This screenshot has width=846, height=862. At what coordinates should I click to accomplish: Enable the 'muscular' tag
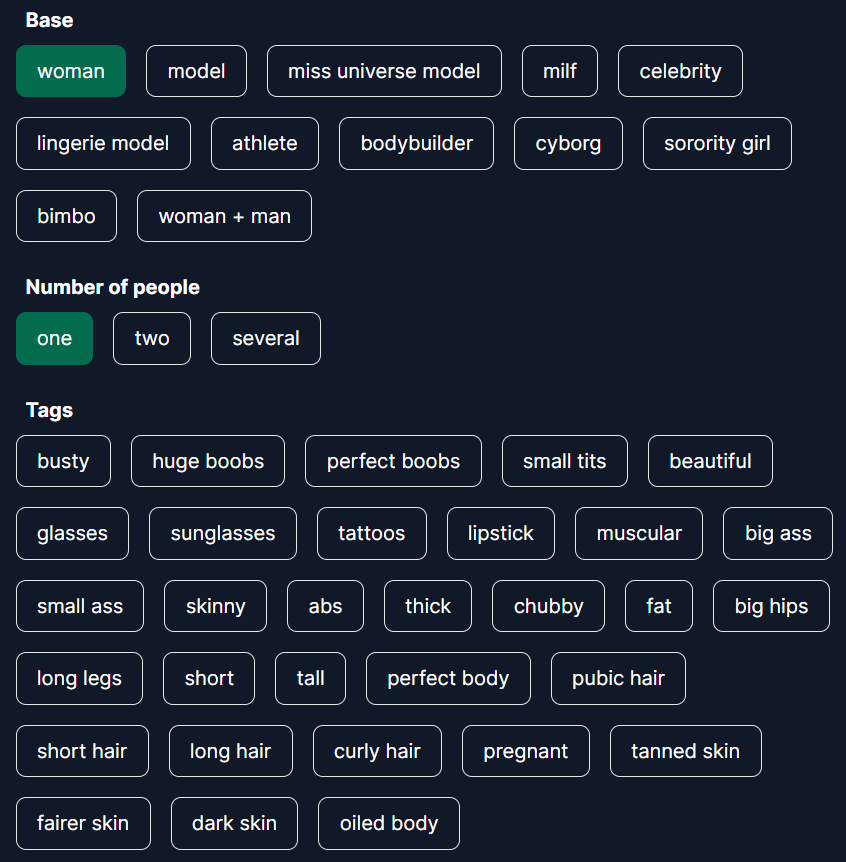tap(639, 533)
